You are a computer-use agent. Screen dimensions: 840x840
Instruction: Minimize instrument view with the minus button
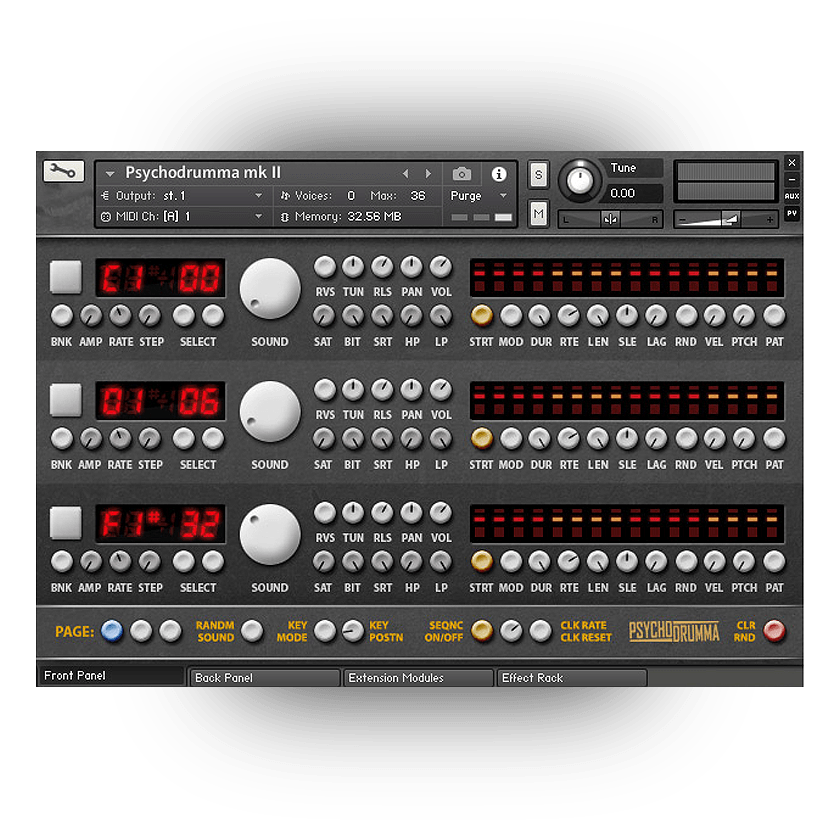792,179
